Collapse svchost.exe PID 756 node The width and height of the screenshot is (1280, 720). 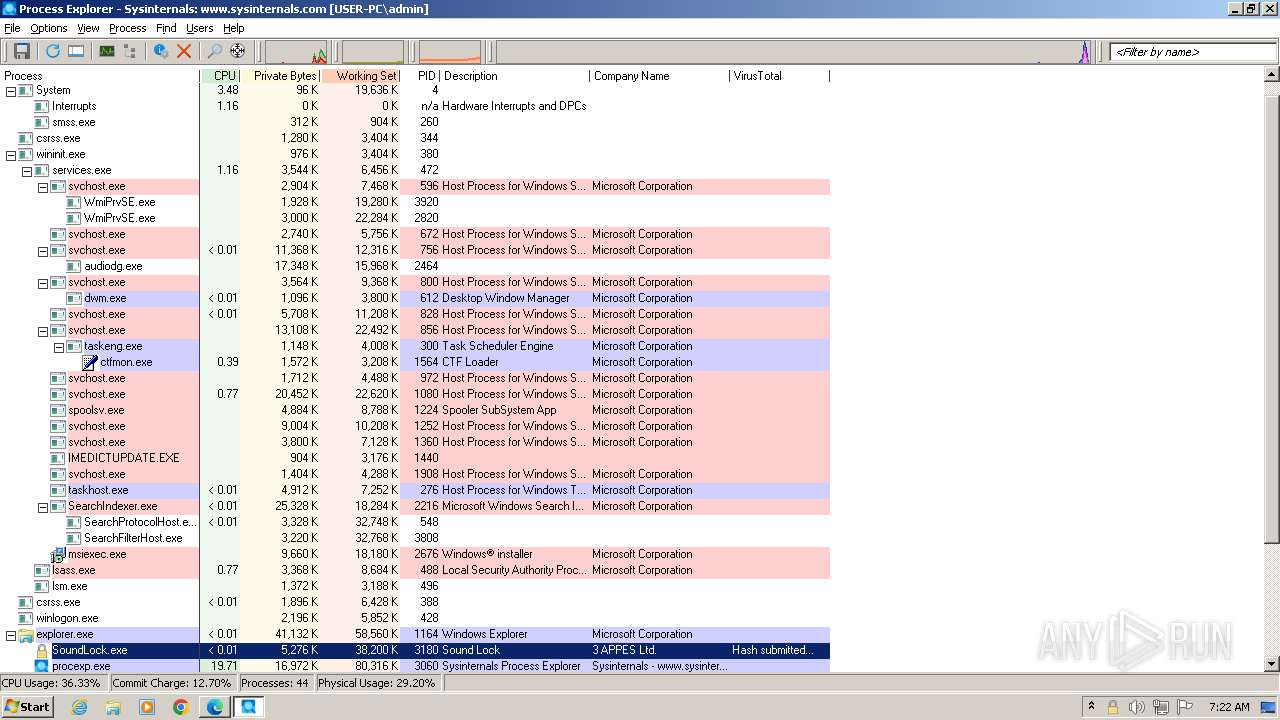43,250
